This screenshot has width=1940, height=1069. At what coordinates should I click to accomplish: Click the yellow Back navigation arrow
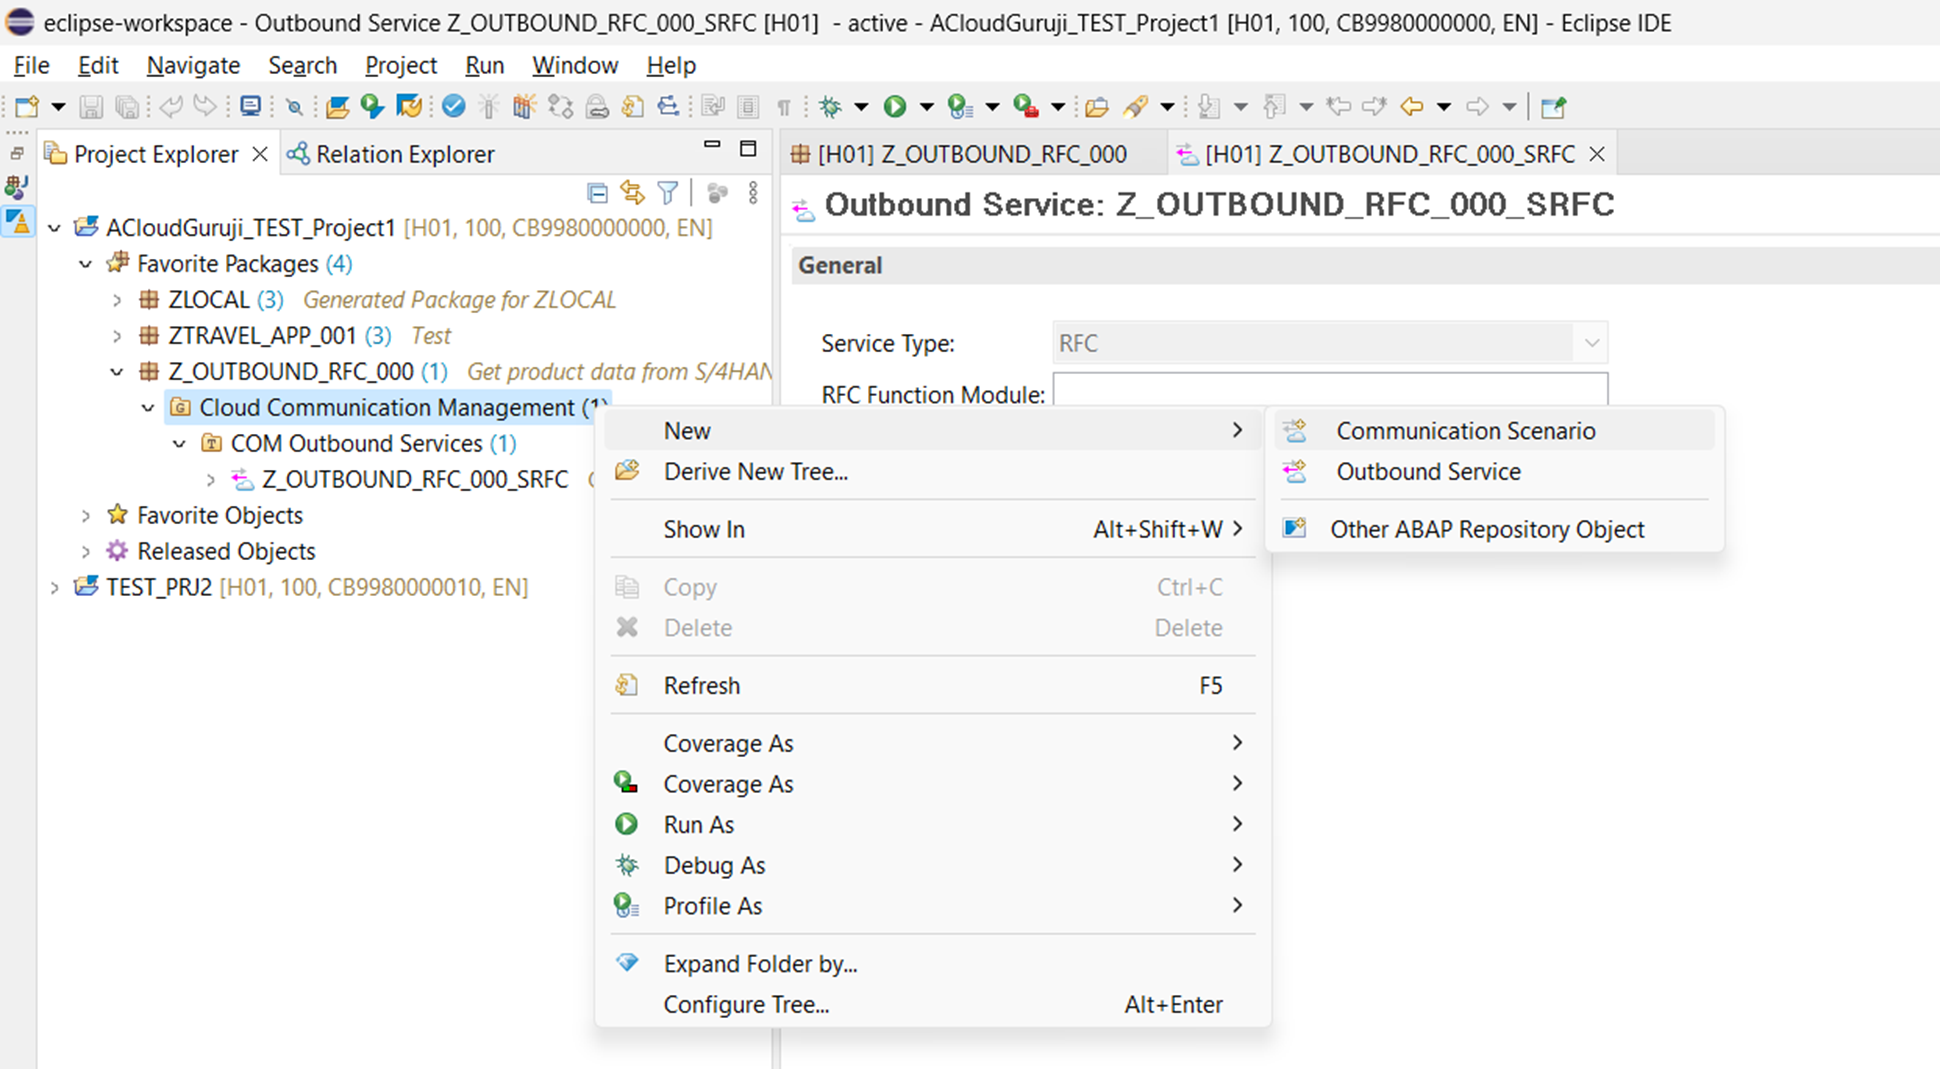point(1411,106)
